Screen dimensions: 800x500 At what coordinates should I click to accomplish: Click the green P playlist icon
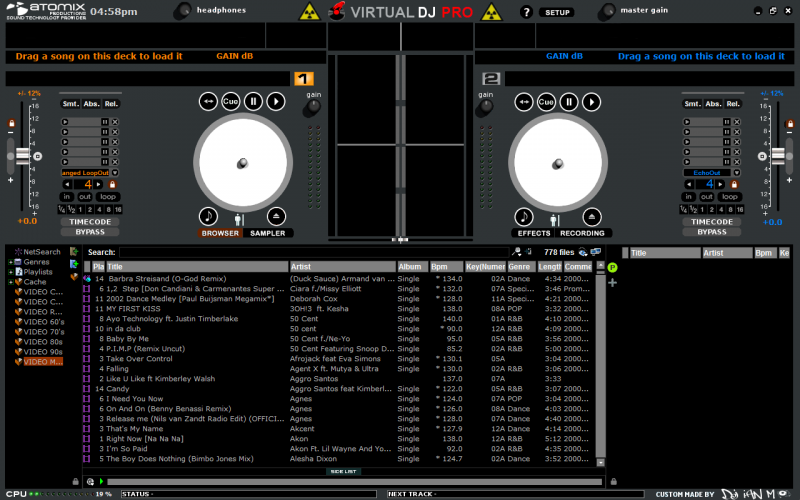613,267
